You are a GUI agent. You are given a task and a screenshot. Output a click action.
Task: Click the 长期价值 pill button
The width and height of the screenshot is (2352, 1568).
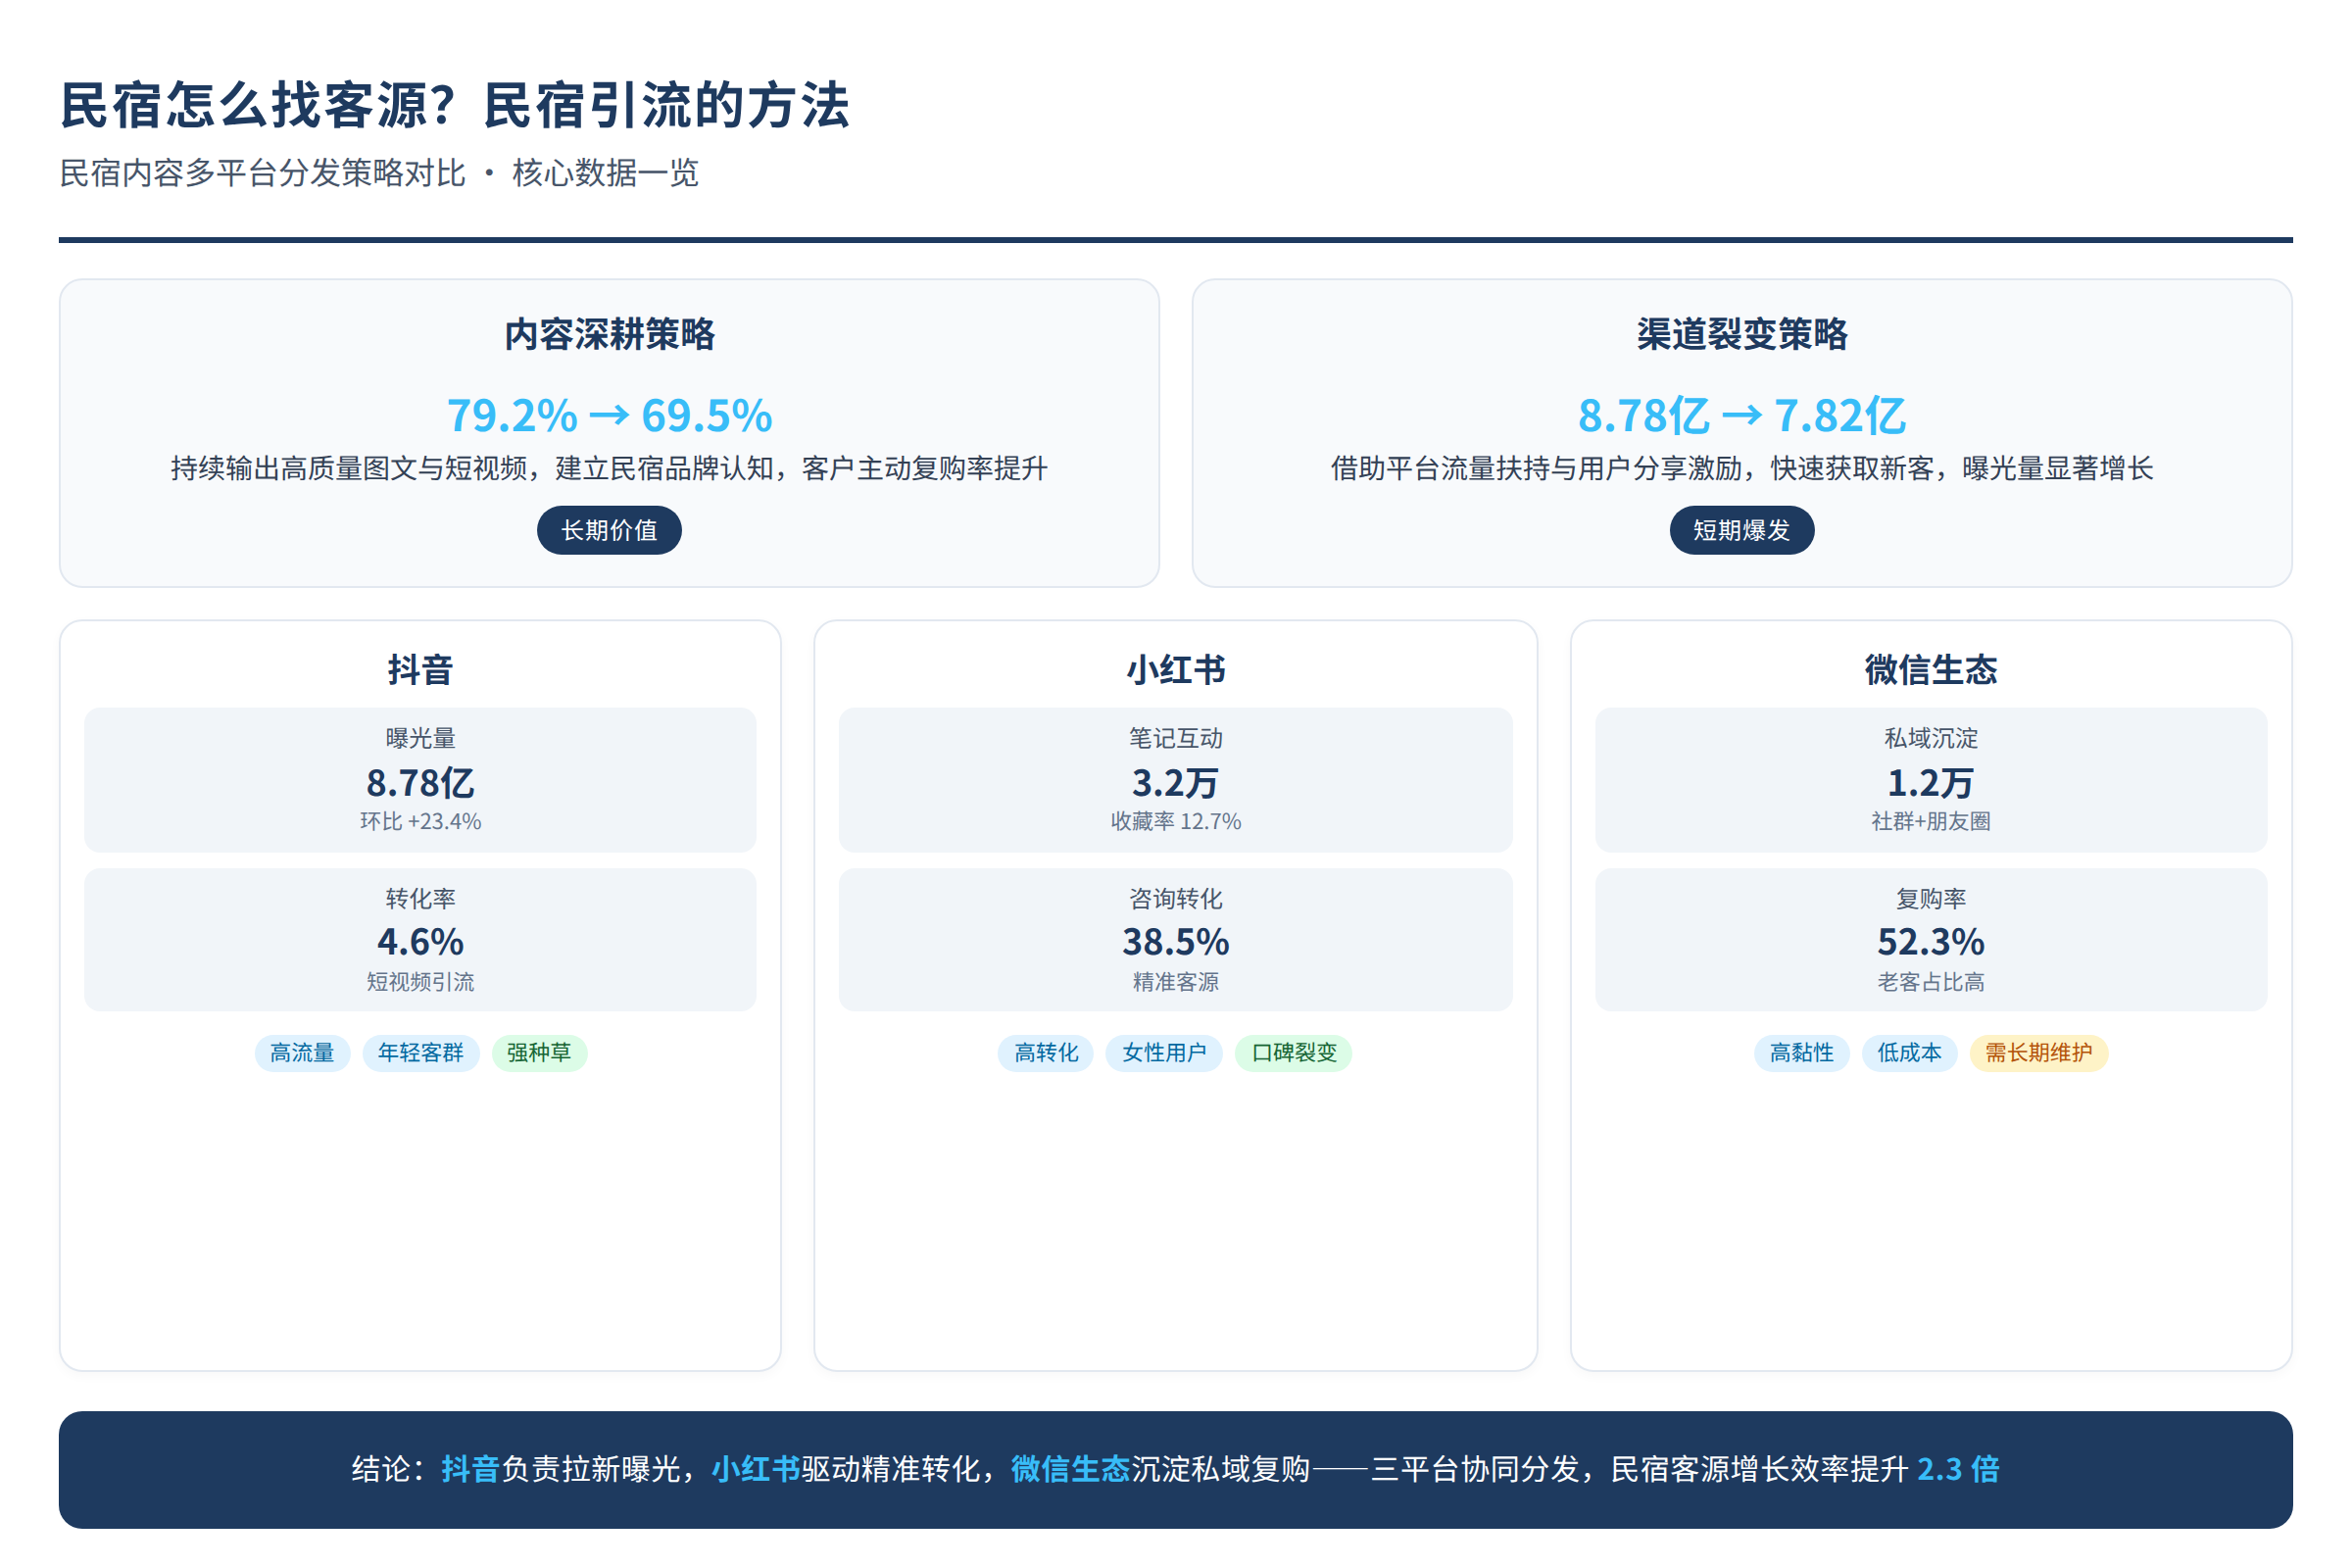coord(609,530)
